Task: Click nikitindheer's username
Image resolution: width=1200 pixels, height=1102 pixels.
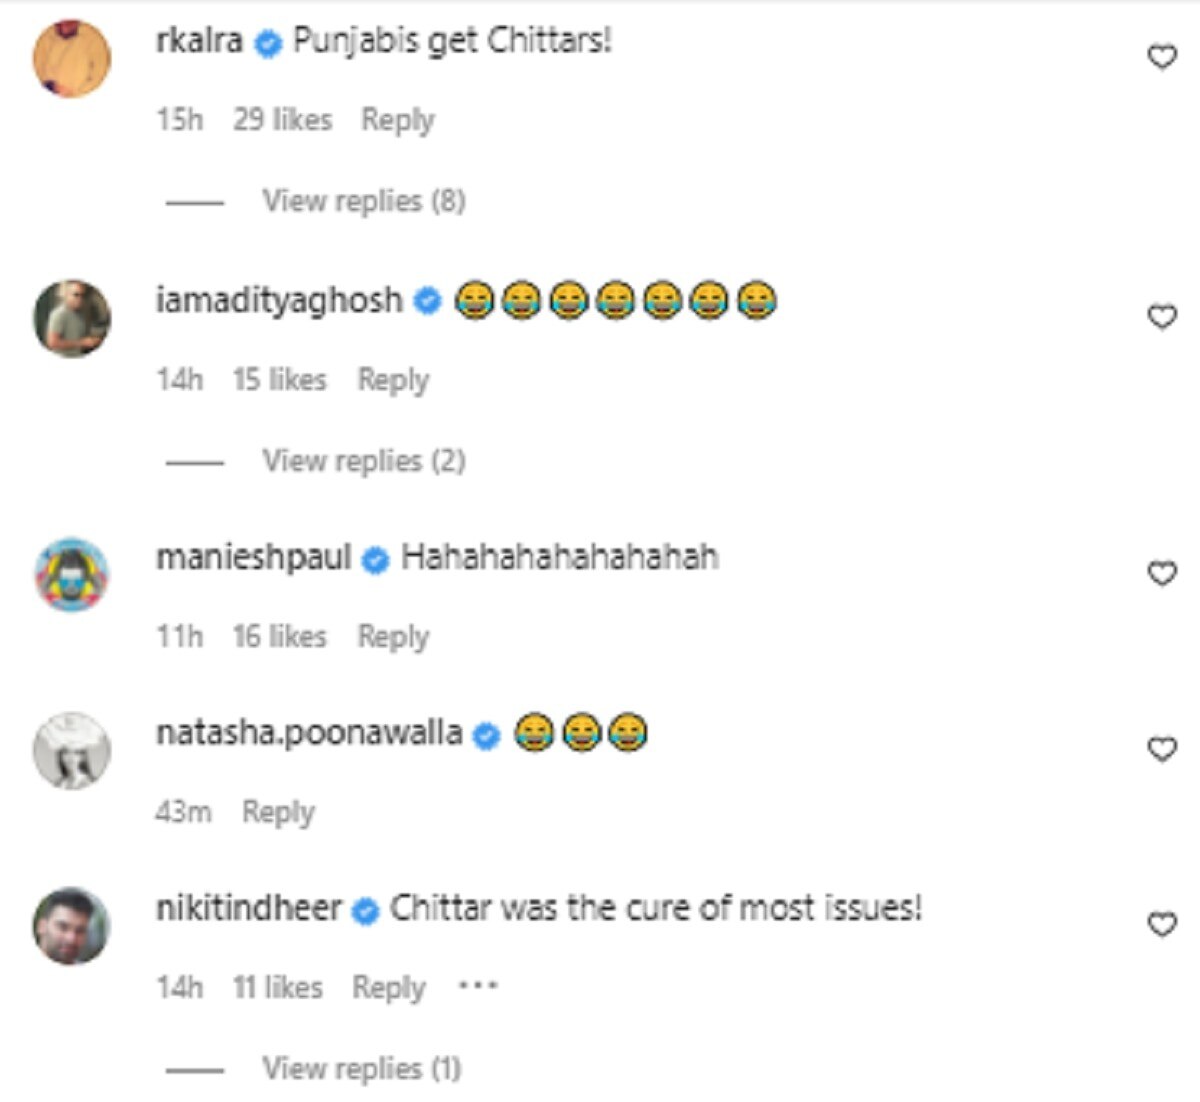Action: (247, 910)
